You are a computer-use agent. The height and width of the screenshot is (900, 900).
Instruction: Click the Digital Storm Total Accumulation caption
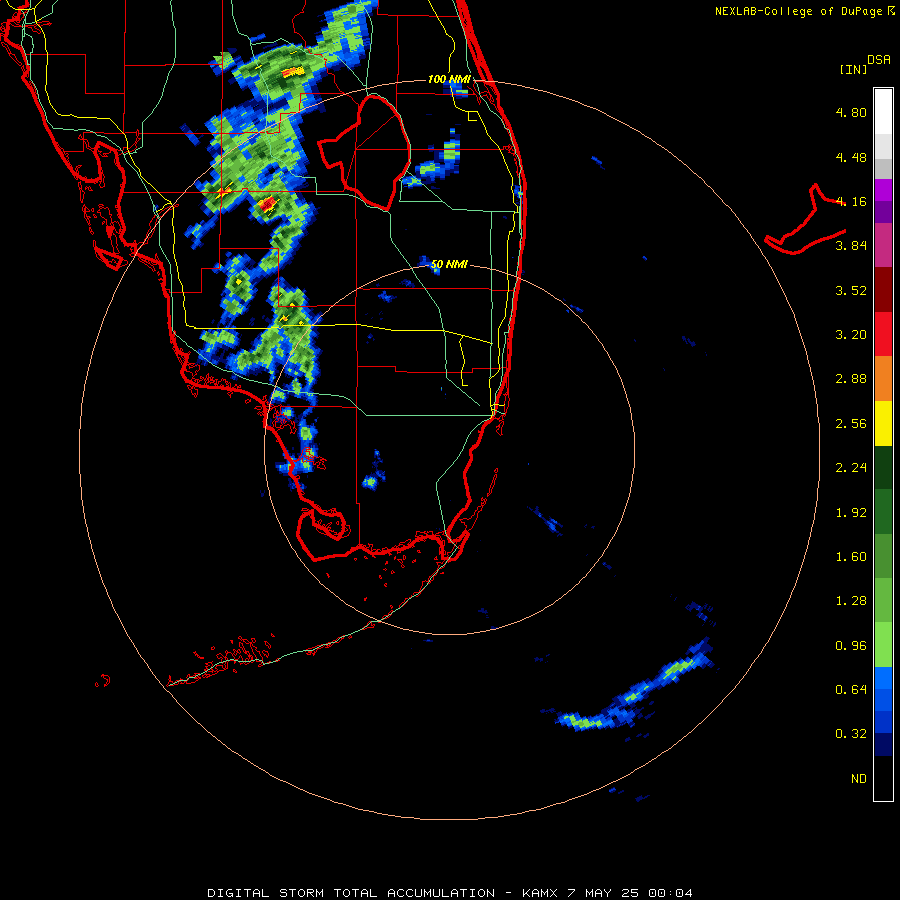[x=449, y=893]
